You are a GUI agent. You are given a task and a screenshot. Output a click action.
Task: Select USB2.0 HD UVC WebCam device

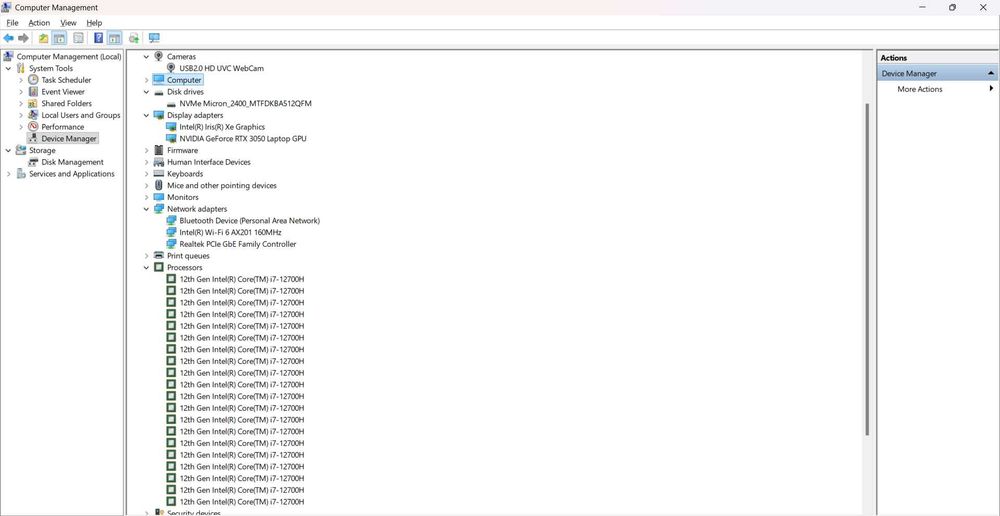click(221, 68)
